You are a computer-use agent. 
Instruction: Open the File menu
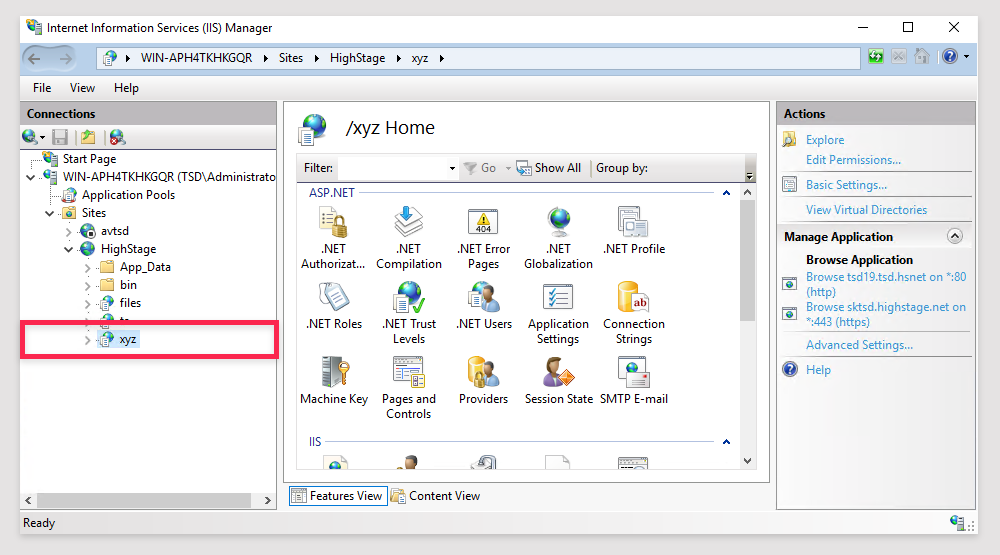42,88
